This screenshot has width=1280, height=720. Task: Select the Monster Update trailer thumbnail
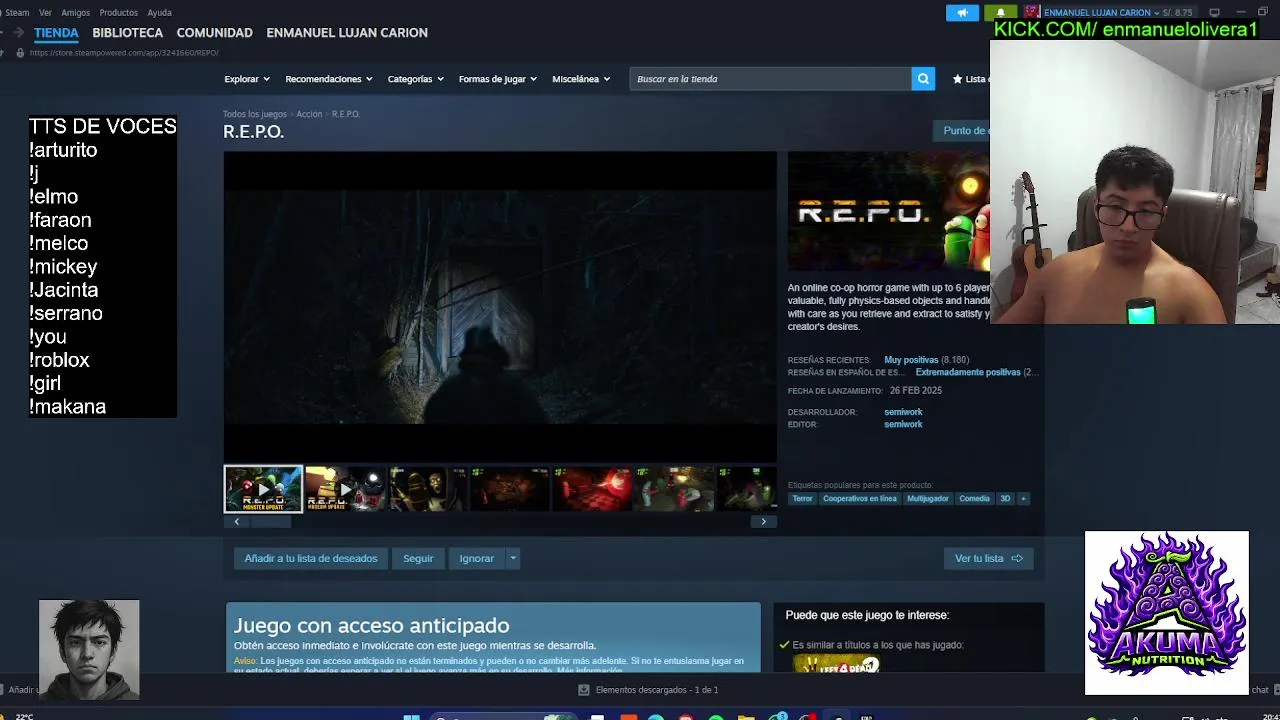coord(263,489)
